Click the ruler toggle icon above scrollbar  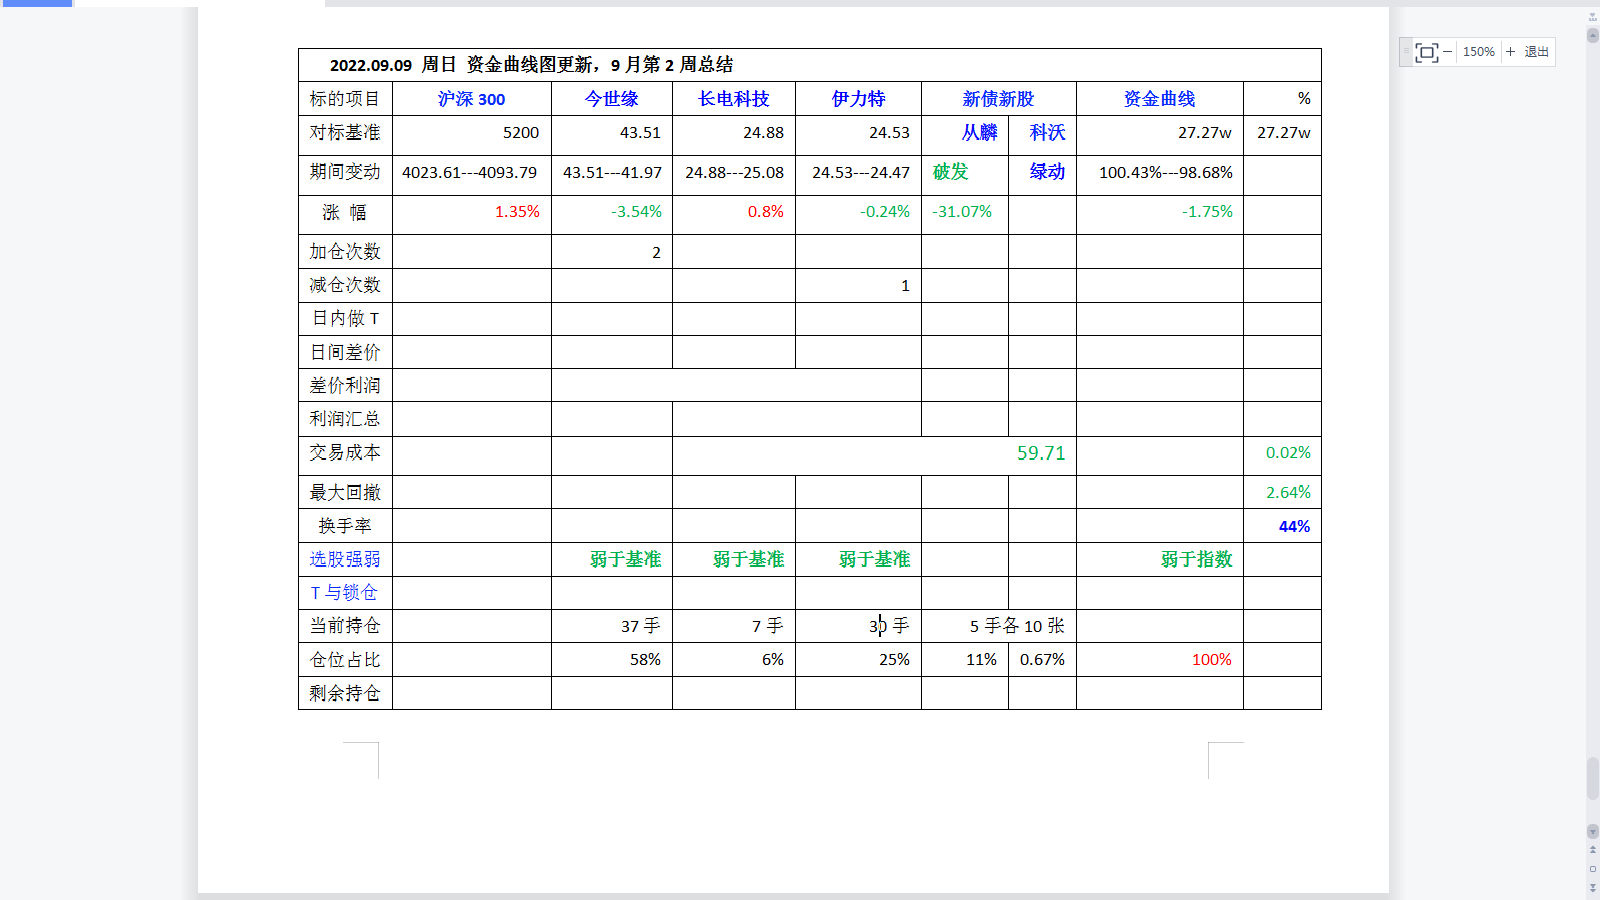tap(1593, 17)
